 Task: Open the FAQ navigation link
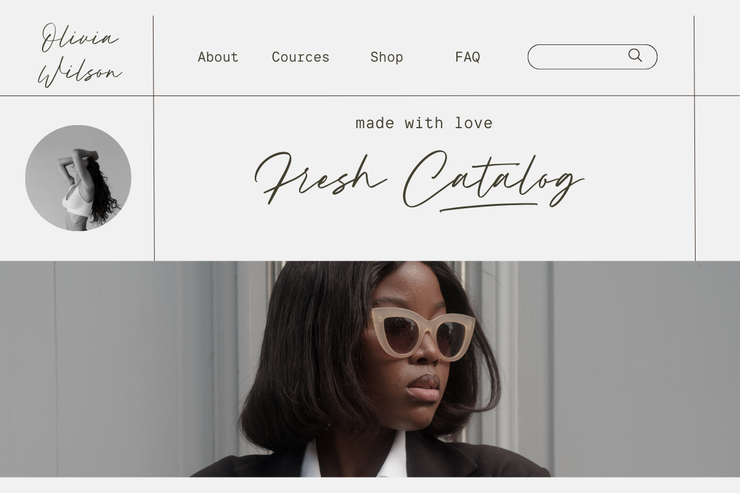(467, 57)
